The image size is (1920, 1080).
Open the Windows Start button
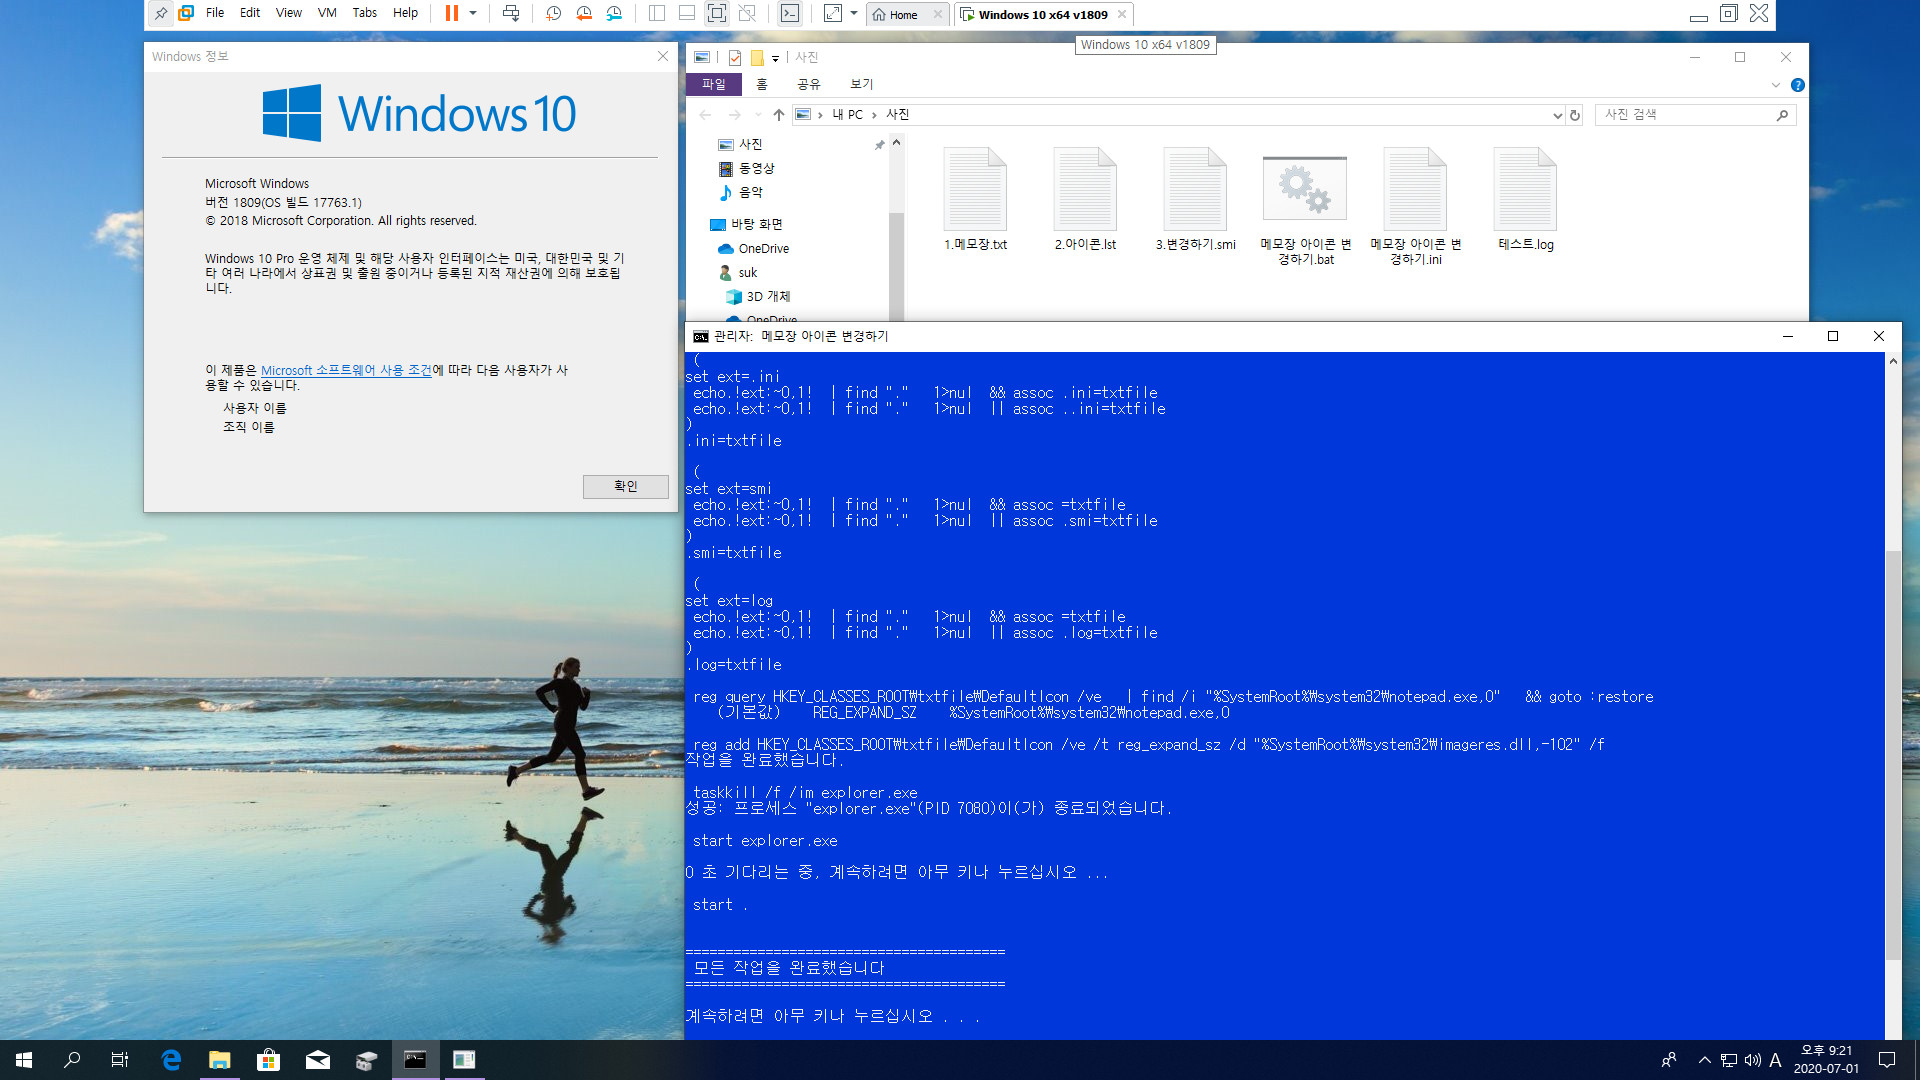click(x=24, y=1060)
